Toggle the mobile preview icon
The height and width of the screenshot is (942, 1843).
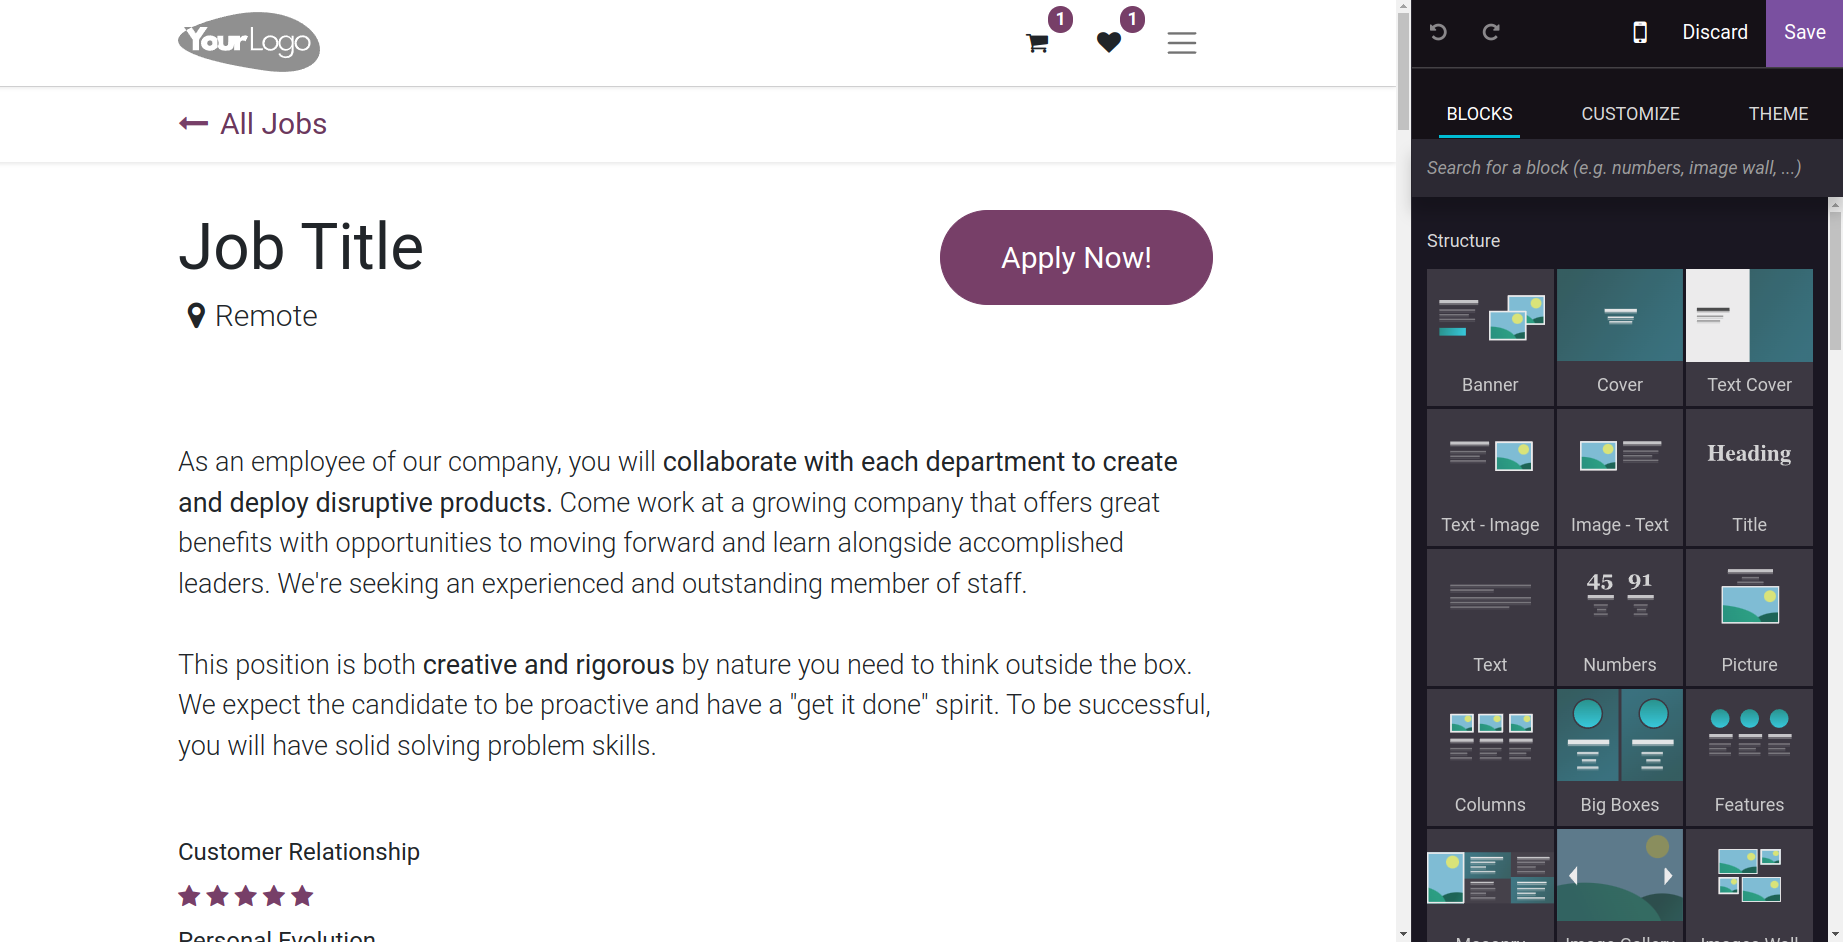tap(1640, 32)
